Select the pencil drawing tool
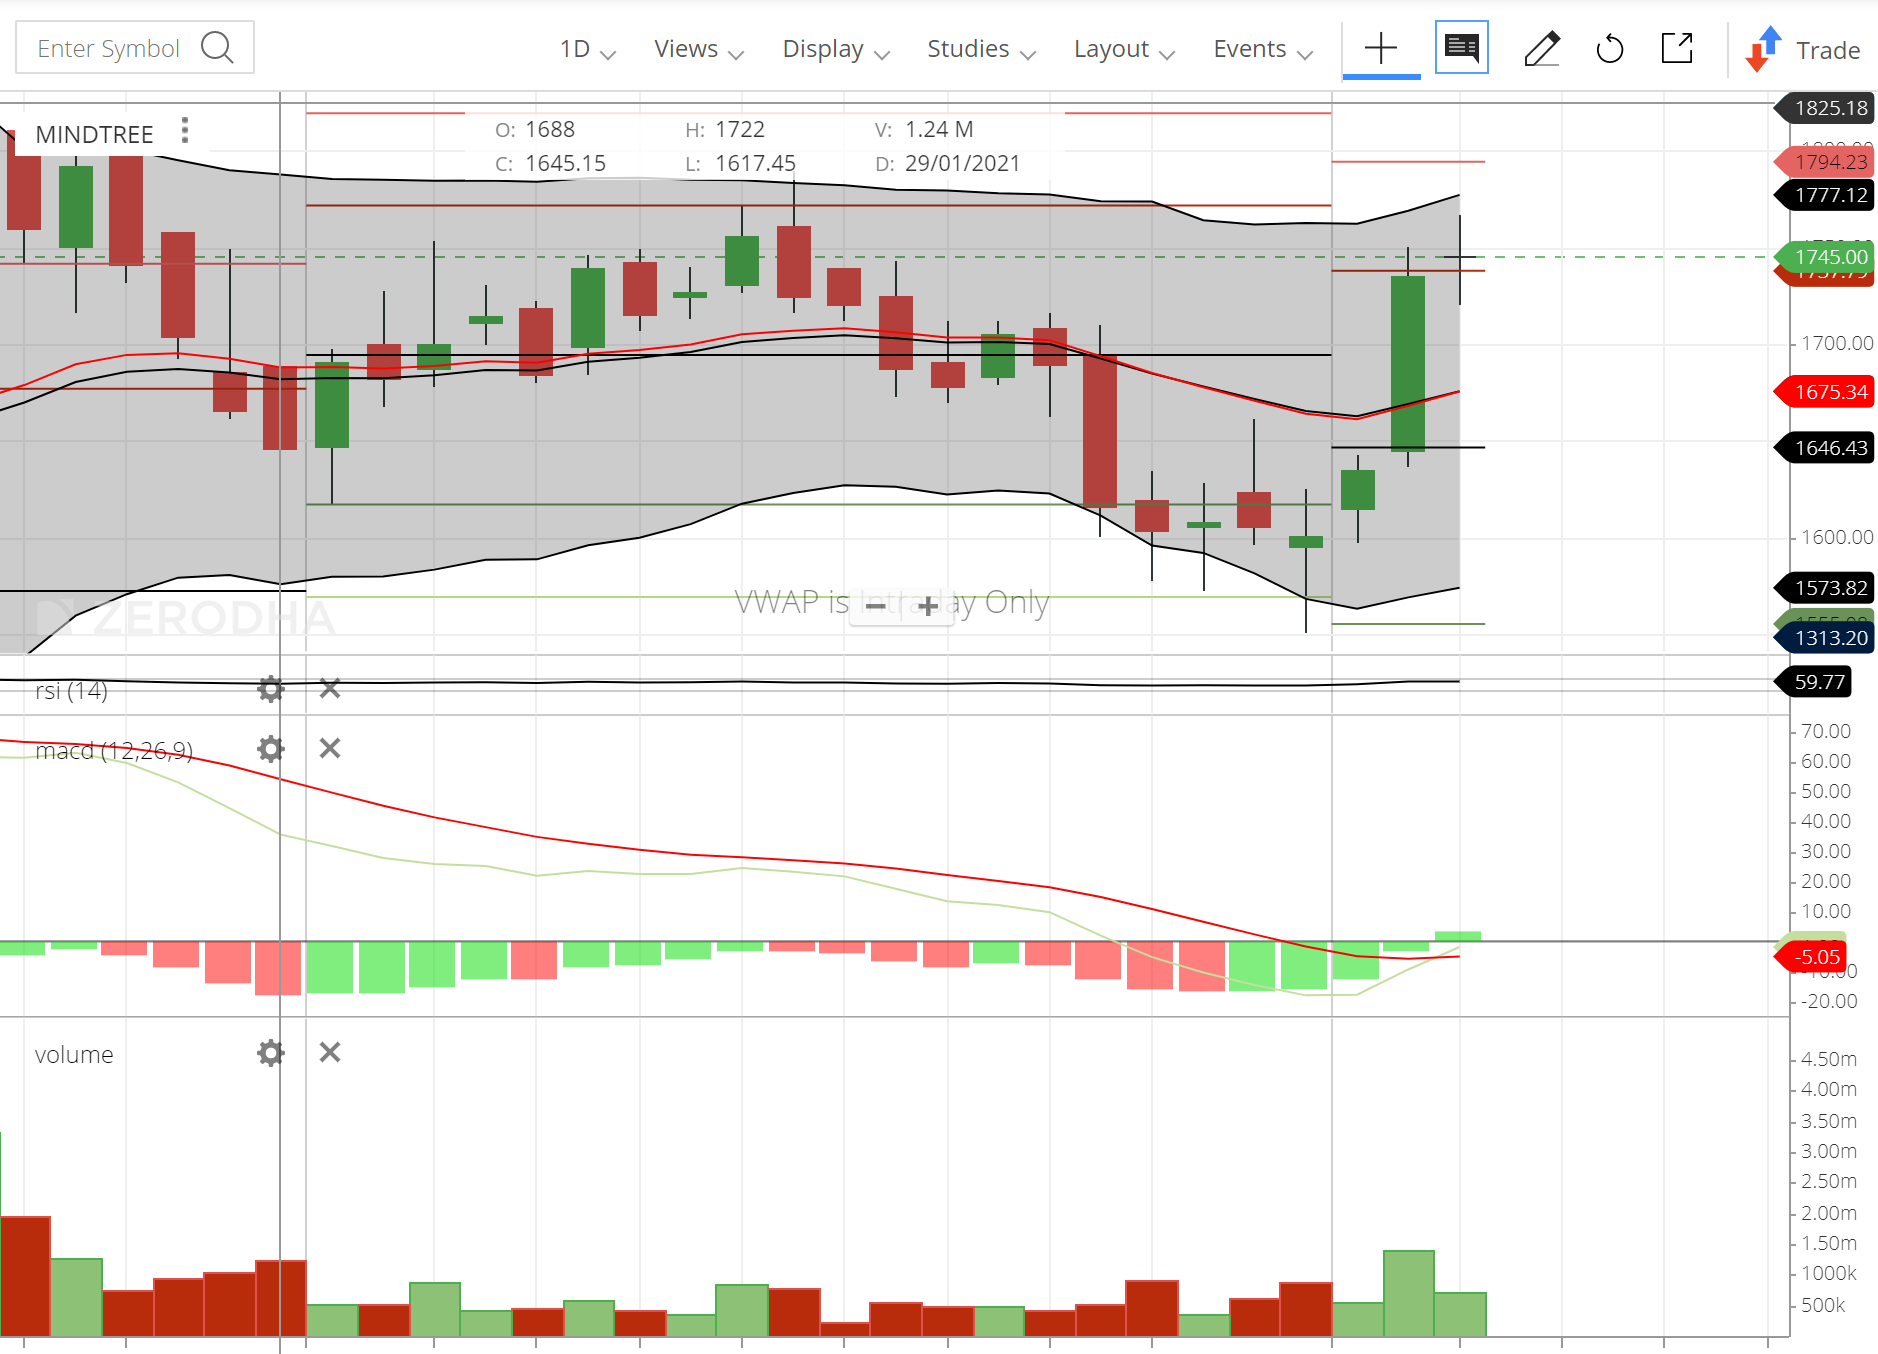The image size is (1878, 1354). pyautogui.click(x=1542, y=48)
